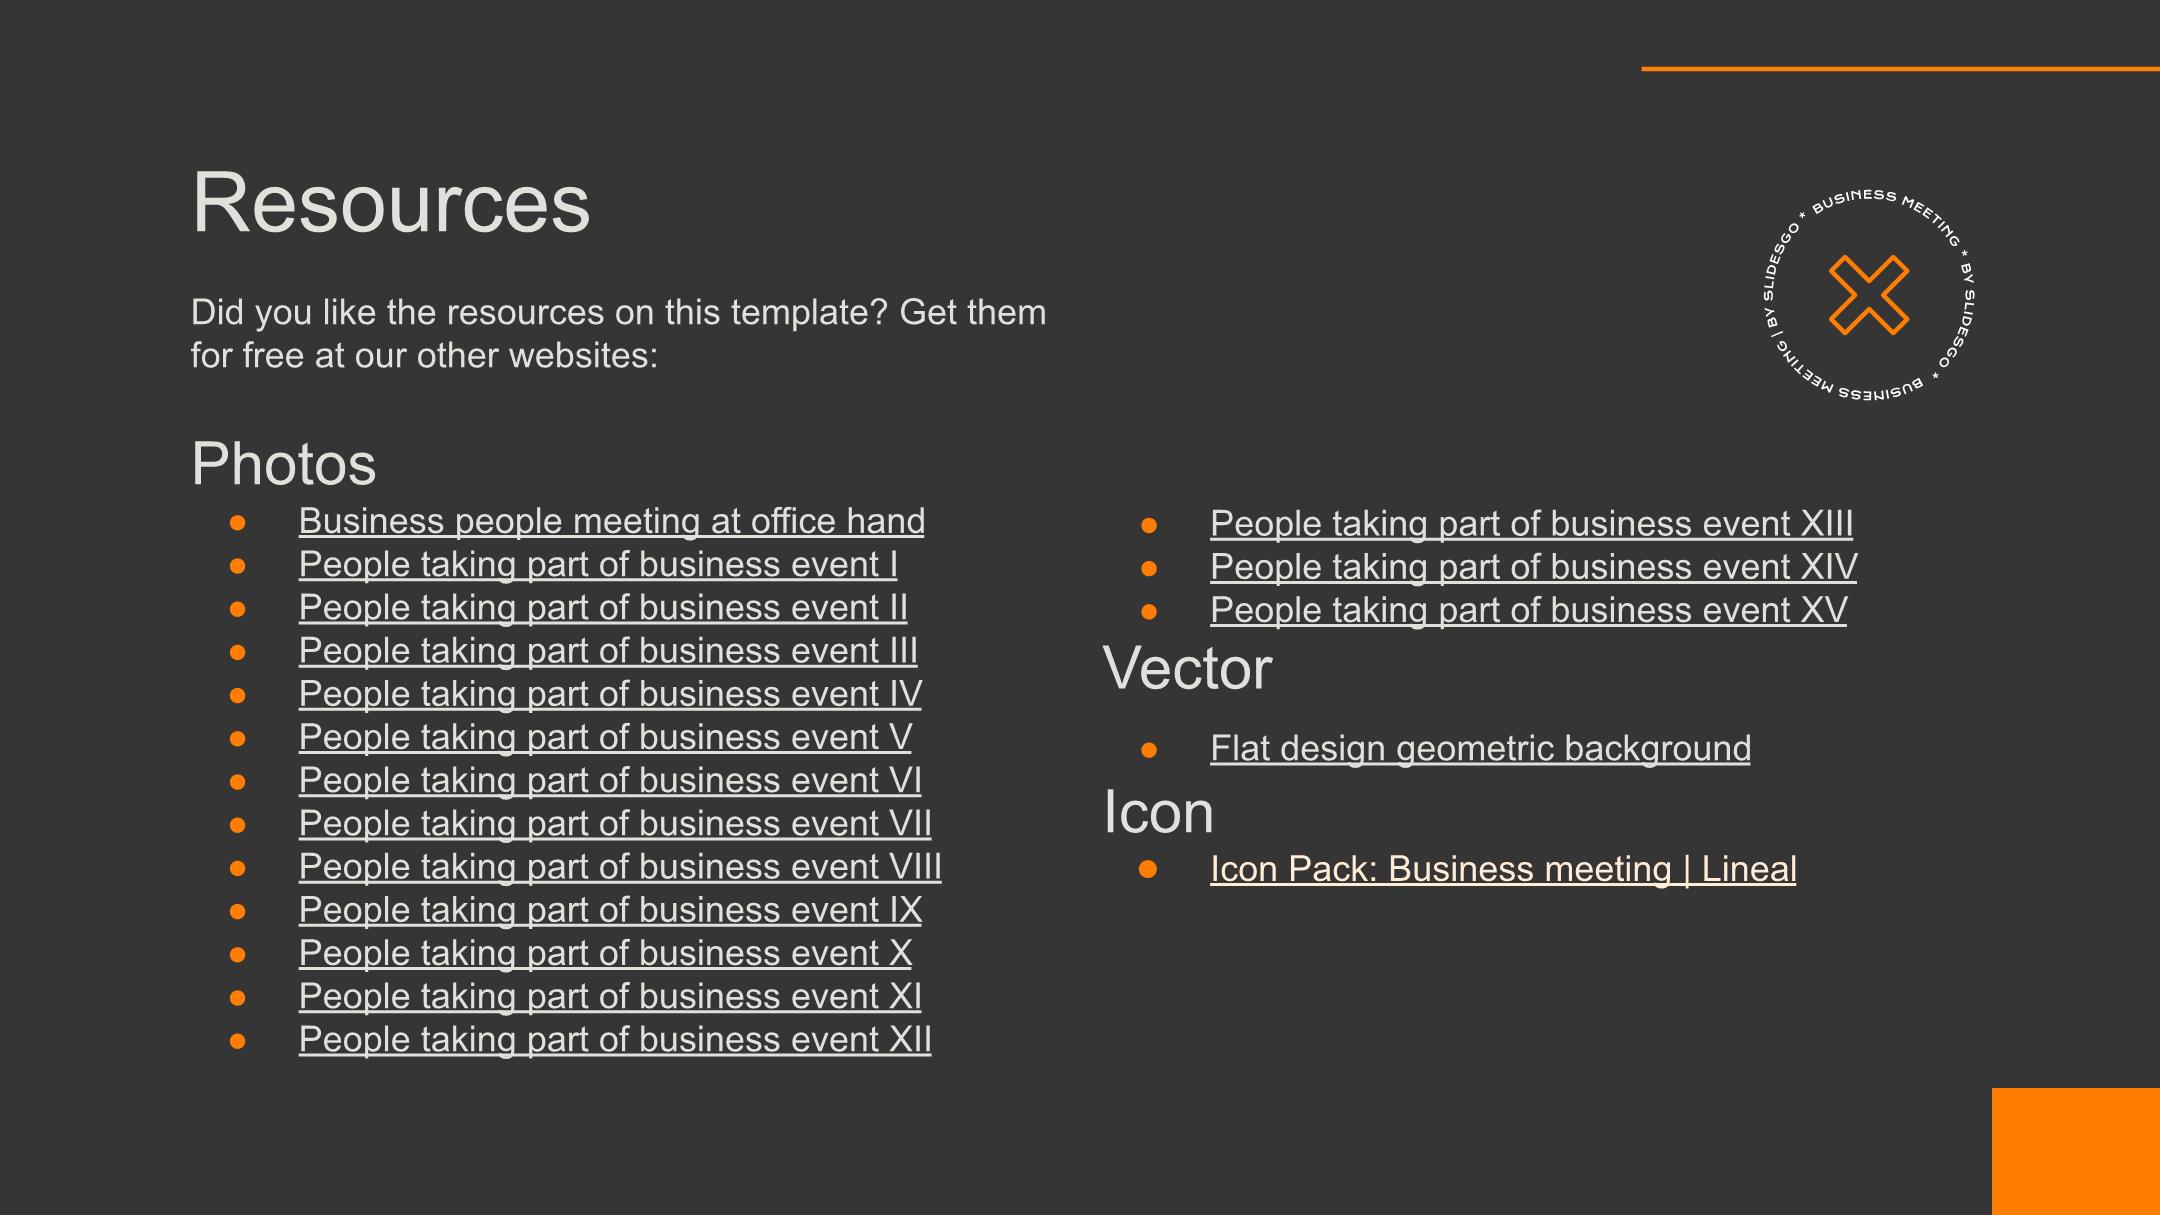Open the business event IX photo link
The height and width of the screenshot is (1215, 2160).
[610, 909]
